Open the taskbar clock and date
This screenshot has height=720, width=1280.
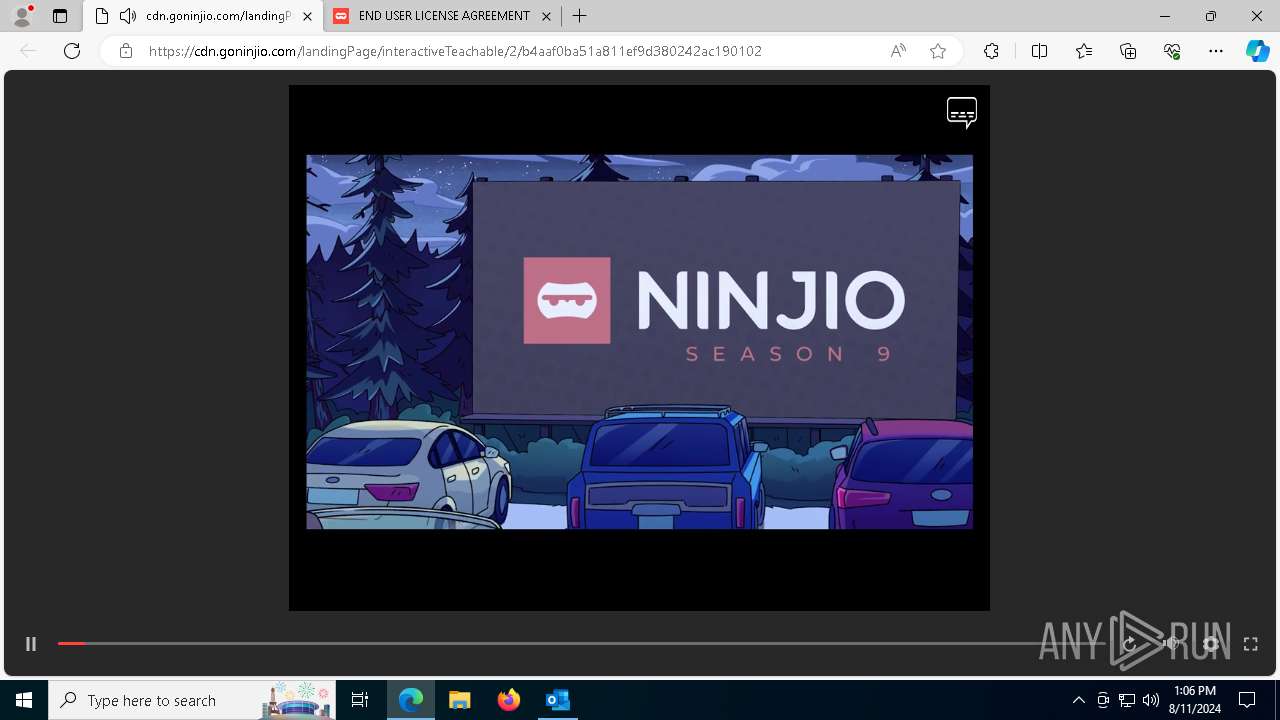click(x=1194, y=700)
